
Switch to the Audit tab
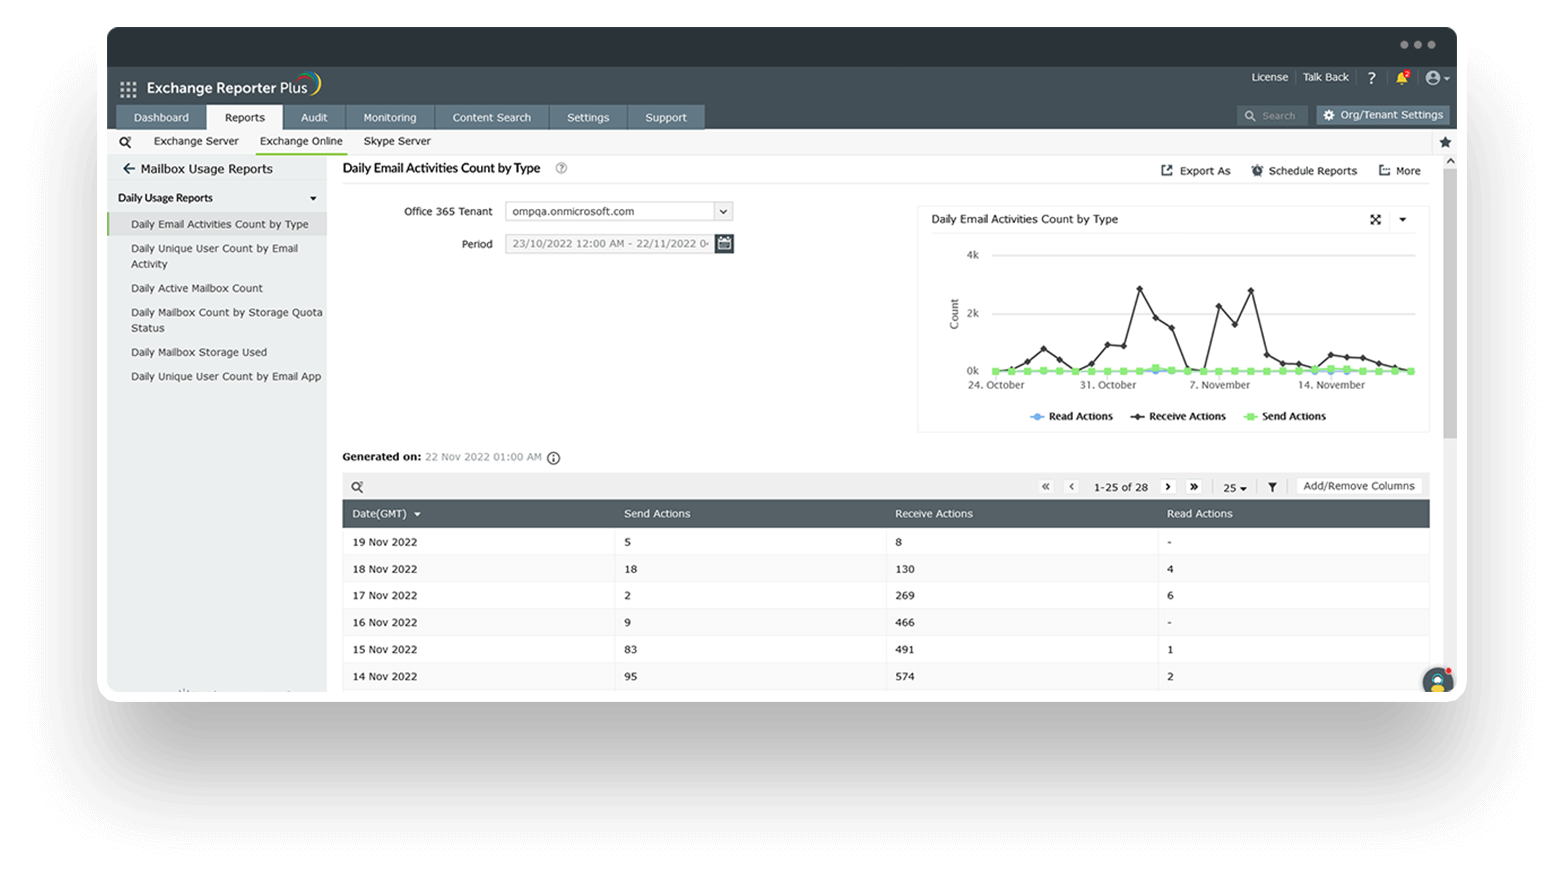click(x=314, y=118)
